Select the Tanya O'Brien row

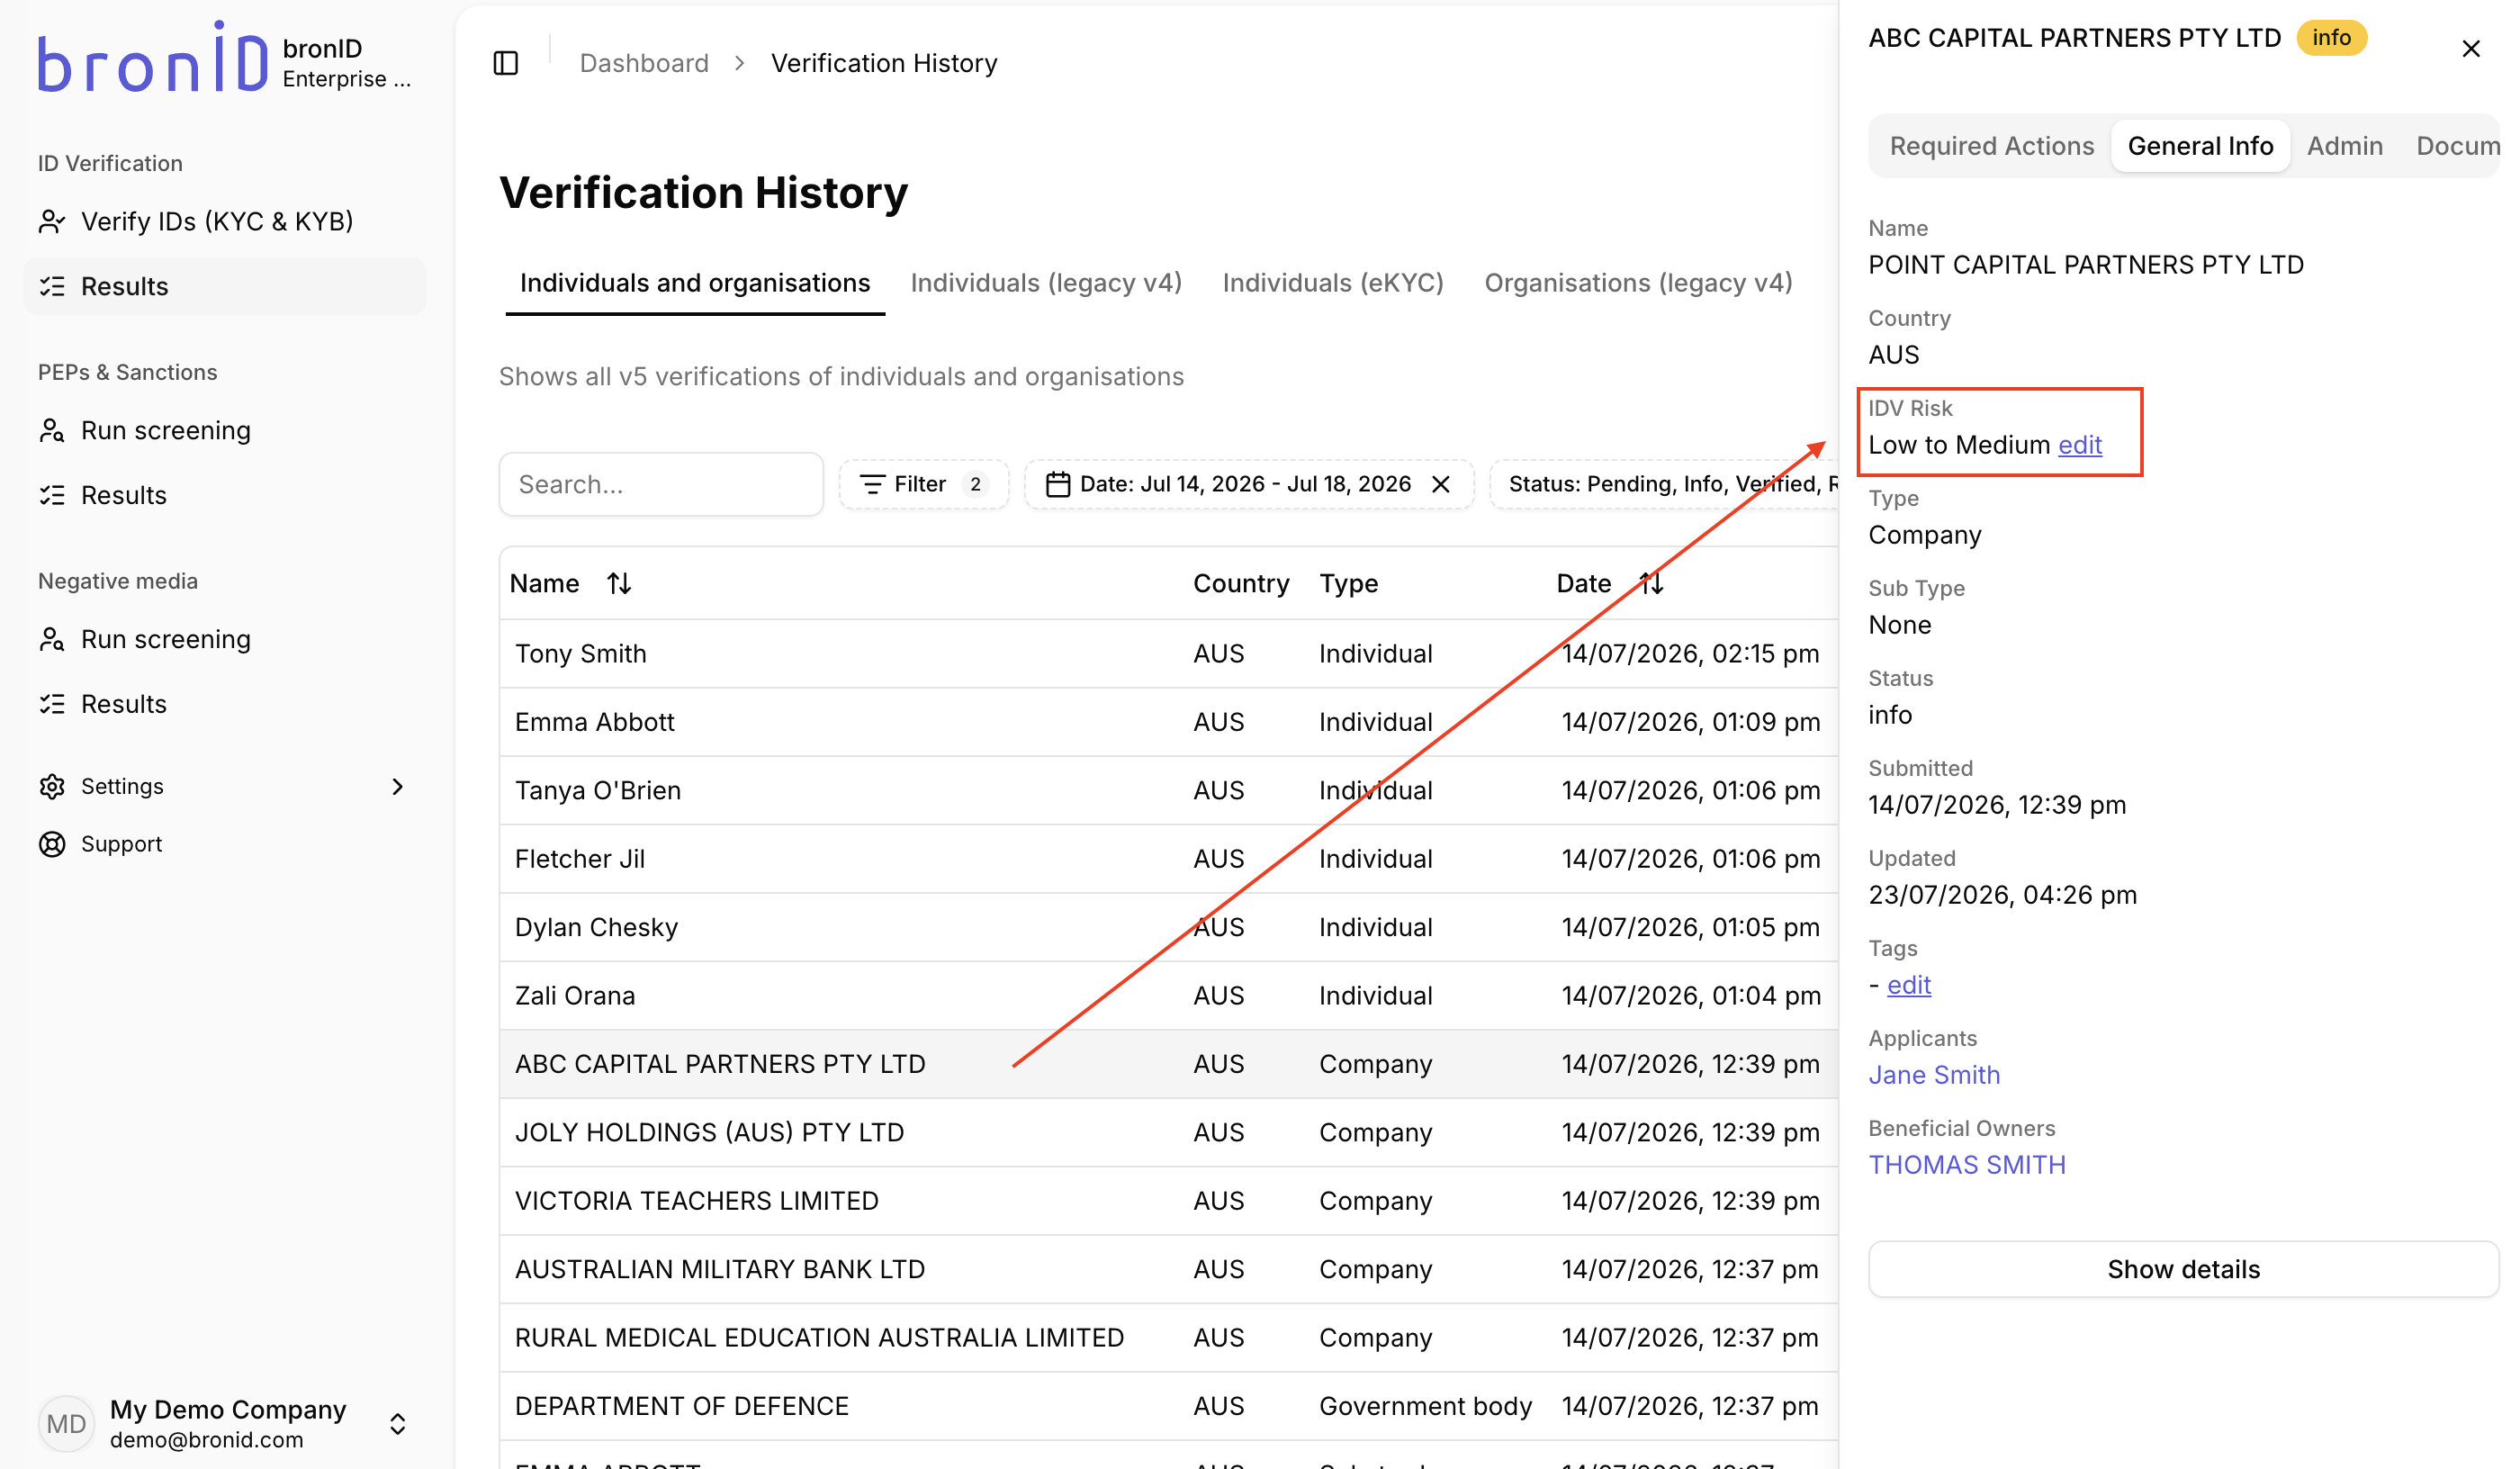(x=1168, y=790)
